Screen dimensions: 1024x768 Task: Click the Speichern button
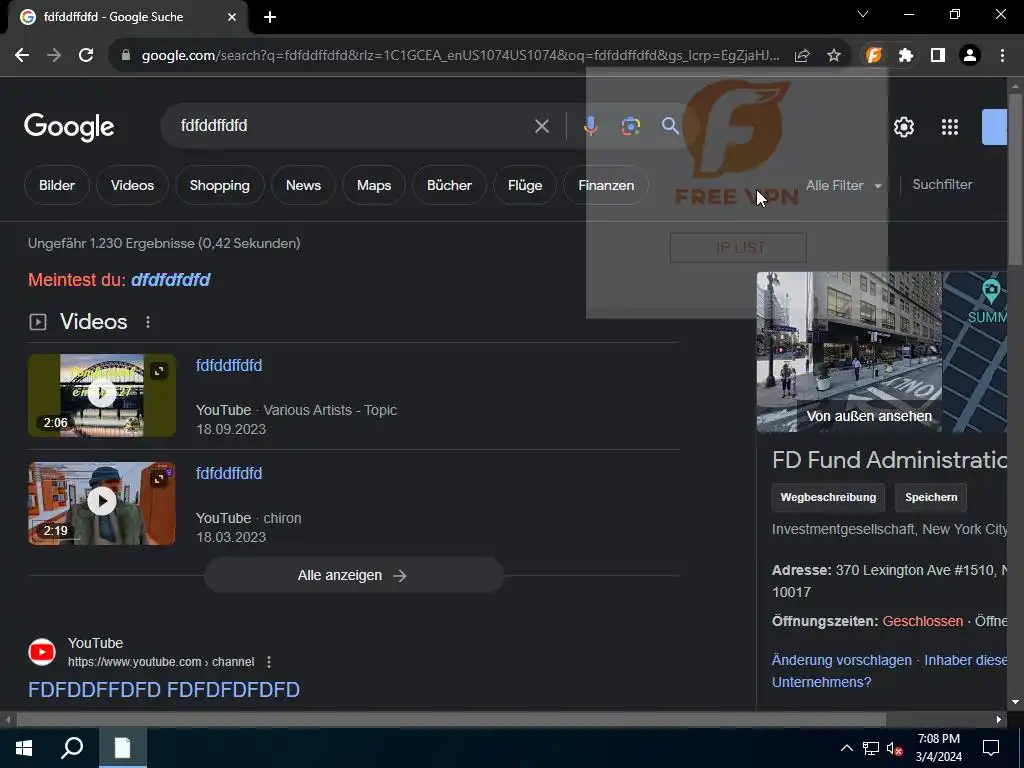point(931,498)
